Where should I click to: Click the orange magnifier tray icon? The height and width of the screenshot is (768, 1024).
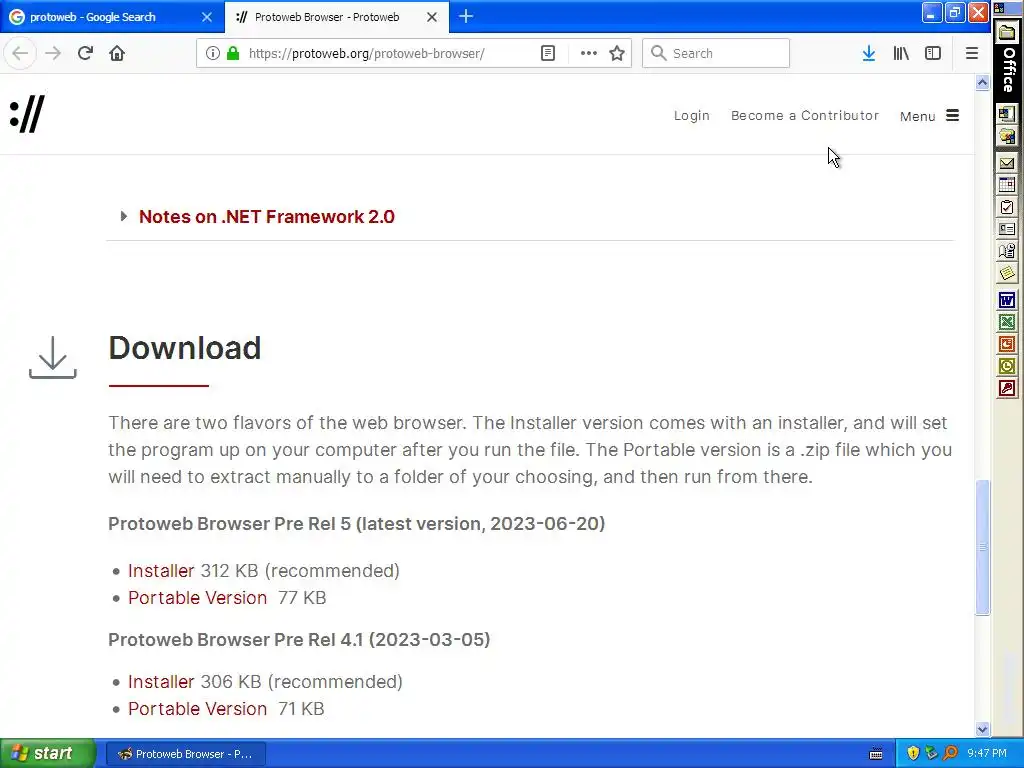[950, 754]
